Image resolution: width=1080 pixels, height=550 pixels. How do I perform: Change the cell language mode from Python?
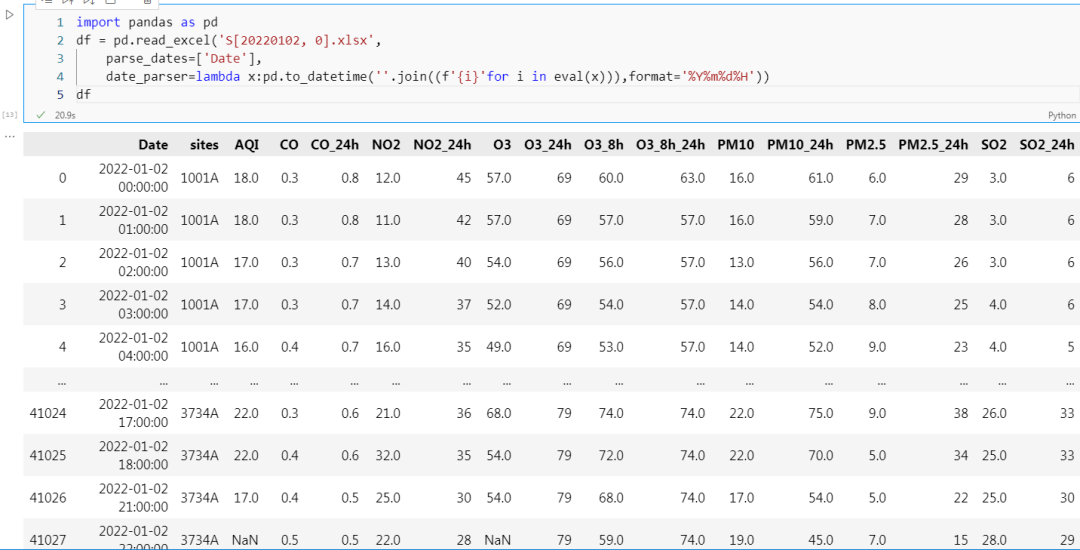click(1061, 116)
